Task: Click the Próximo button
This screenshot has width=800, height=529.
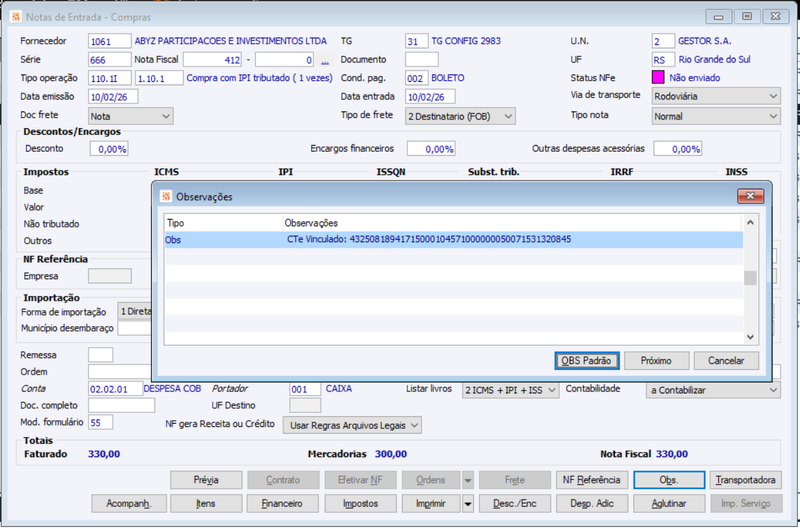Action: [x=656, y=361]
